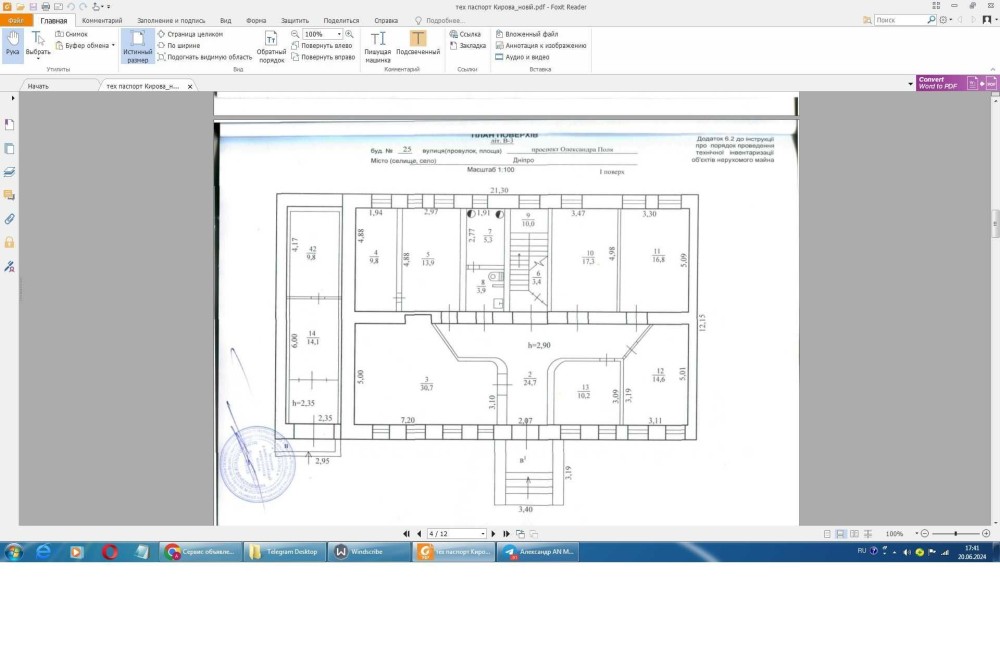1000x671 pixels.
Task: Select facing pages view mode icon
Action: (x=854, y=534)
